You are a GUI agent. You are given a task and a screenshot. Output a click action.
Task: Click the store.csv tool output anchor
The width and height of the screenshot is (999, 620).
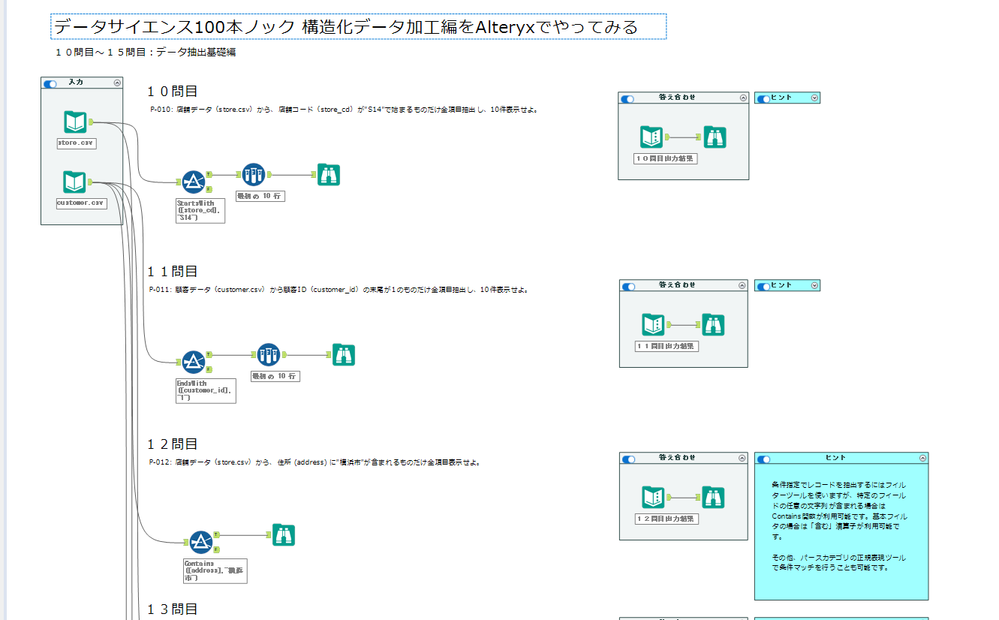91,122
